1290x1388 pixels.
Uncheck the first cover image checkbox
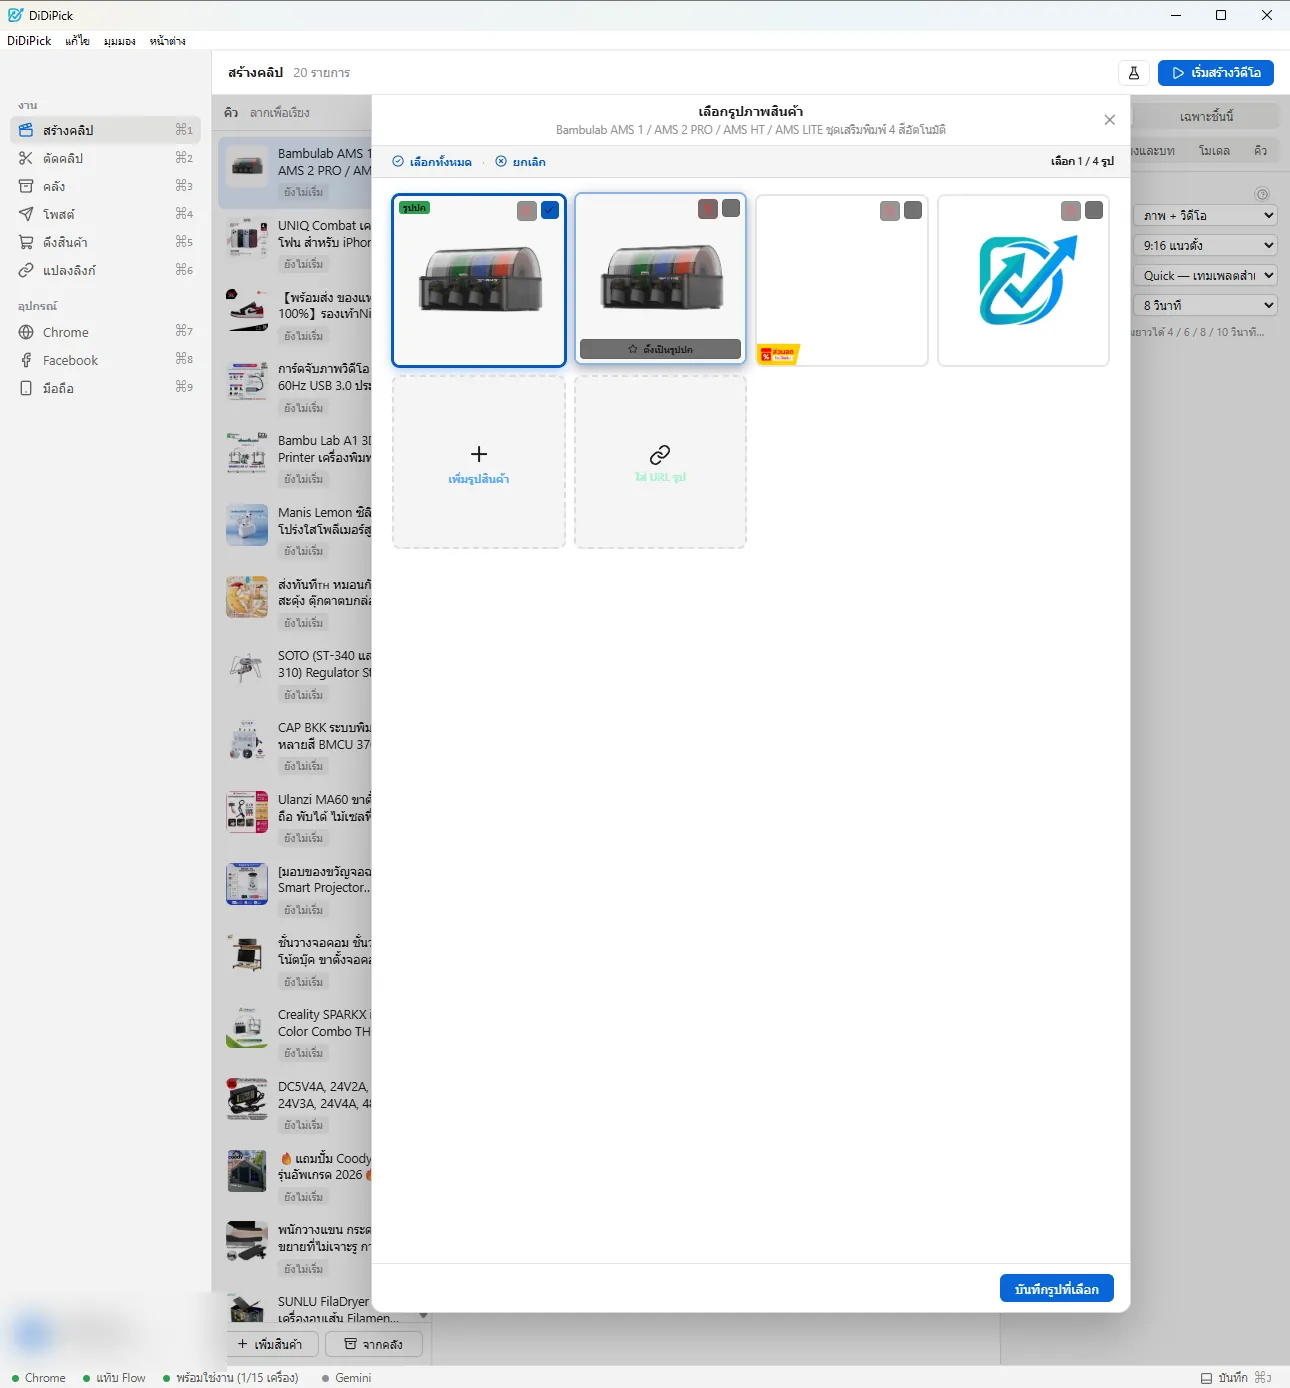550,210
